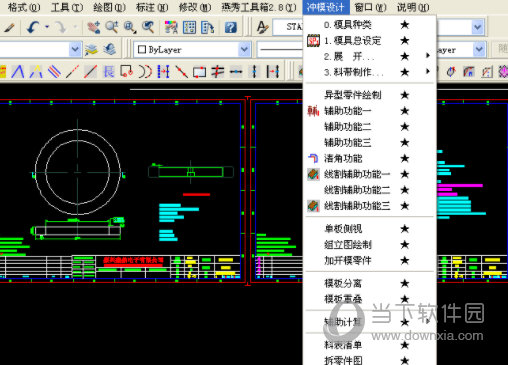Choose 1.模具总设定 from the menu
This screenshot has height=365, width=508.
point(369,41)
